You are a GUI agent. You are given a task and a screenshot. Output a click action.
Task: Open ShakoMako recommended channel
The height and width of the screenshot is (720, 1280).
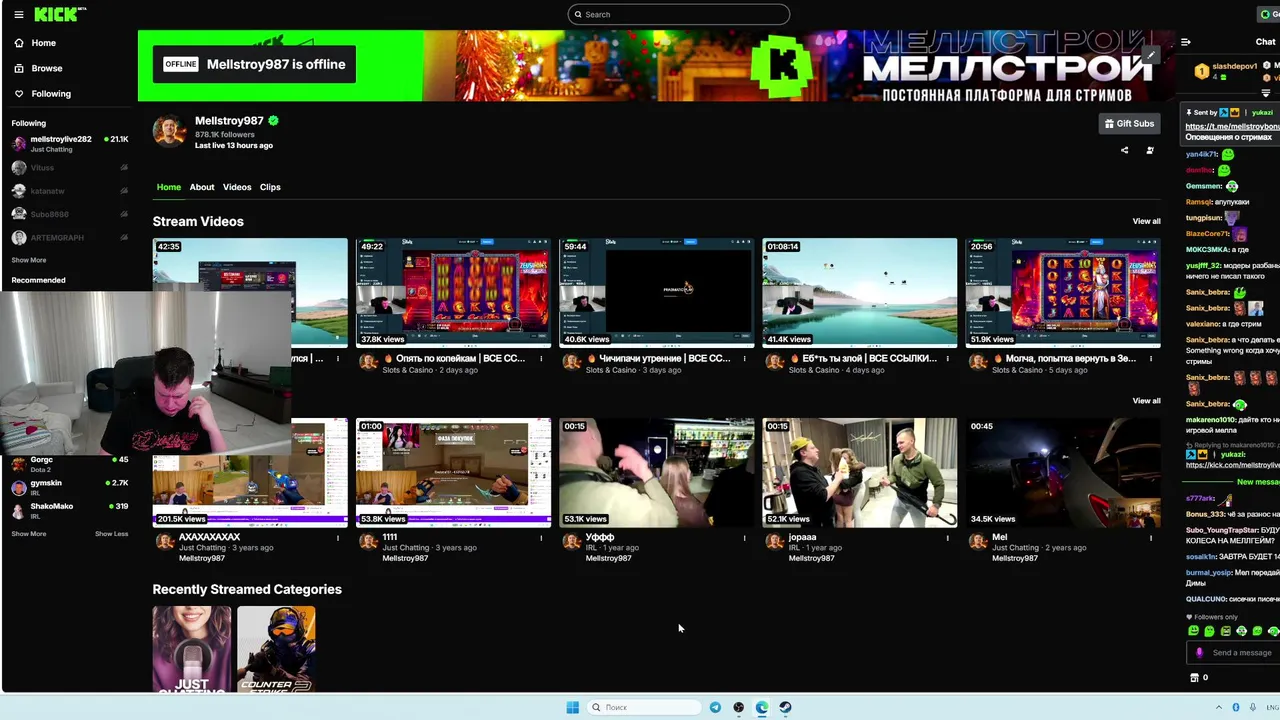click(69, 510)
